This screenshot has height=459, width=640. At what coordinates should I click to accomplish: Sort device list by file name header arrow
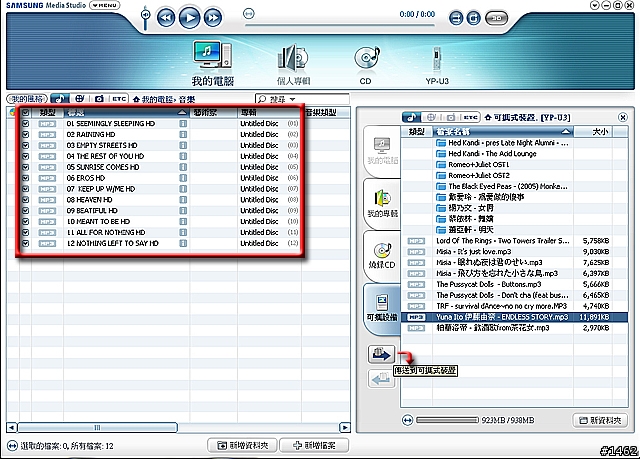point(565,131)
